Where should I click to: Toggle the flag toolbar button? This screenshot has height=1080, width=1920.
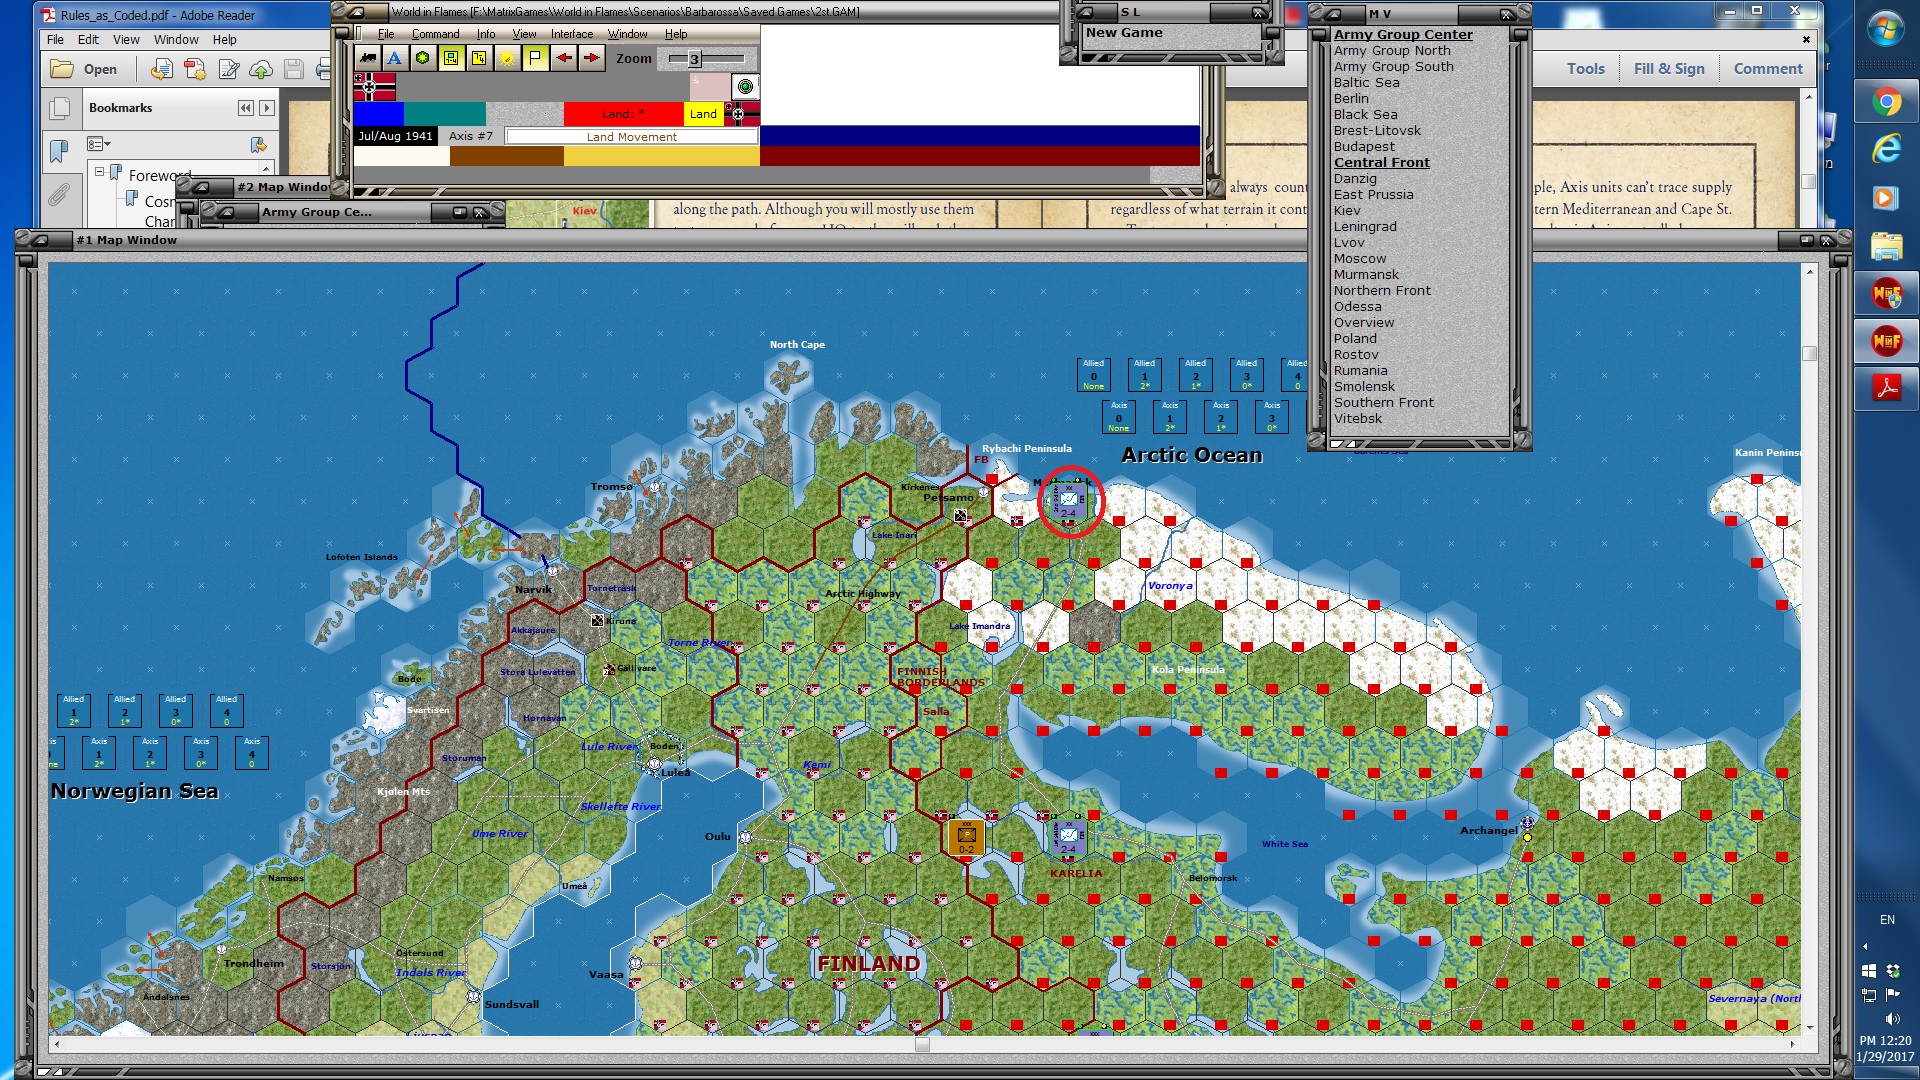click(x=535, y=58)
